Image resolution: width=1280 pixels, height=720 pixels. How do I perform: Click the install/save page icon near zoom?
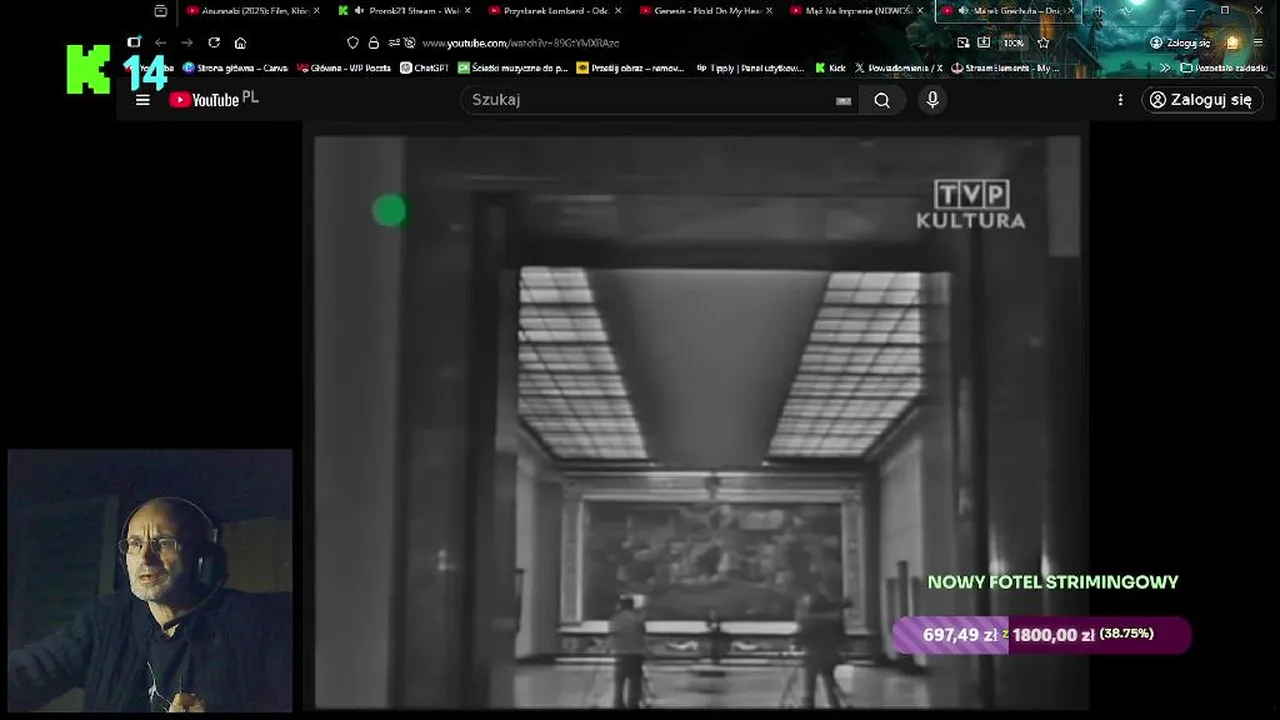click(984, 43)
